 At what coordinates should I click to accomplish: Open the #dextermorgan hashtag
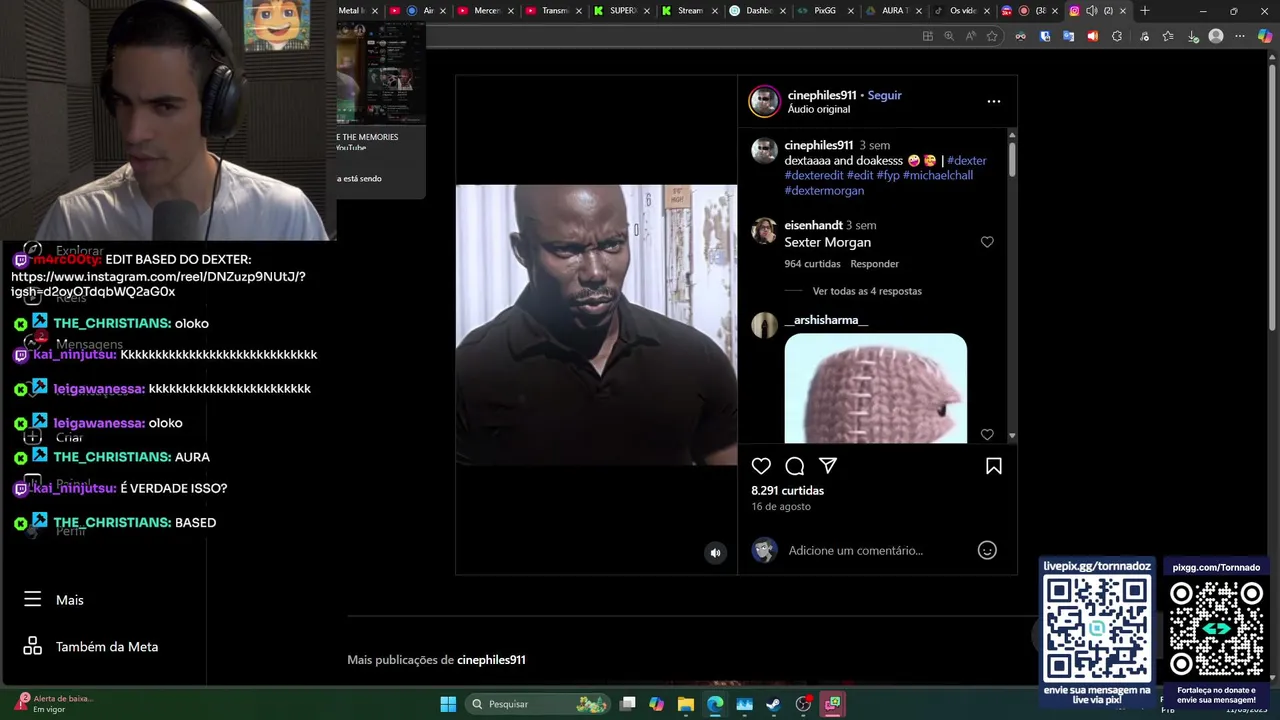click(x=824, y=190)
